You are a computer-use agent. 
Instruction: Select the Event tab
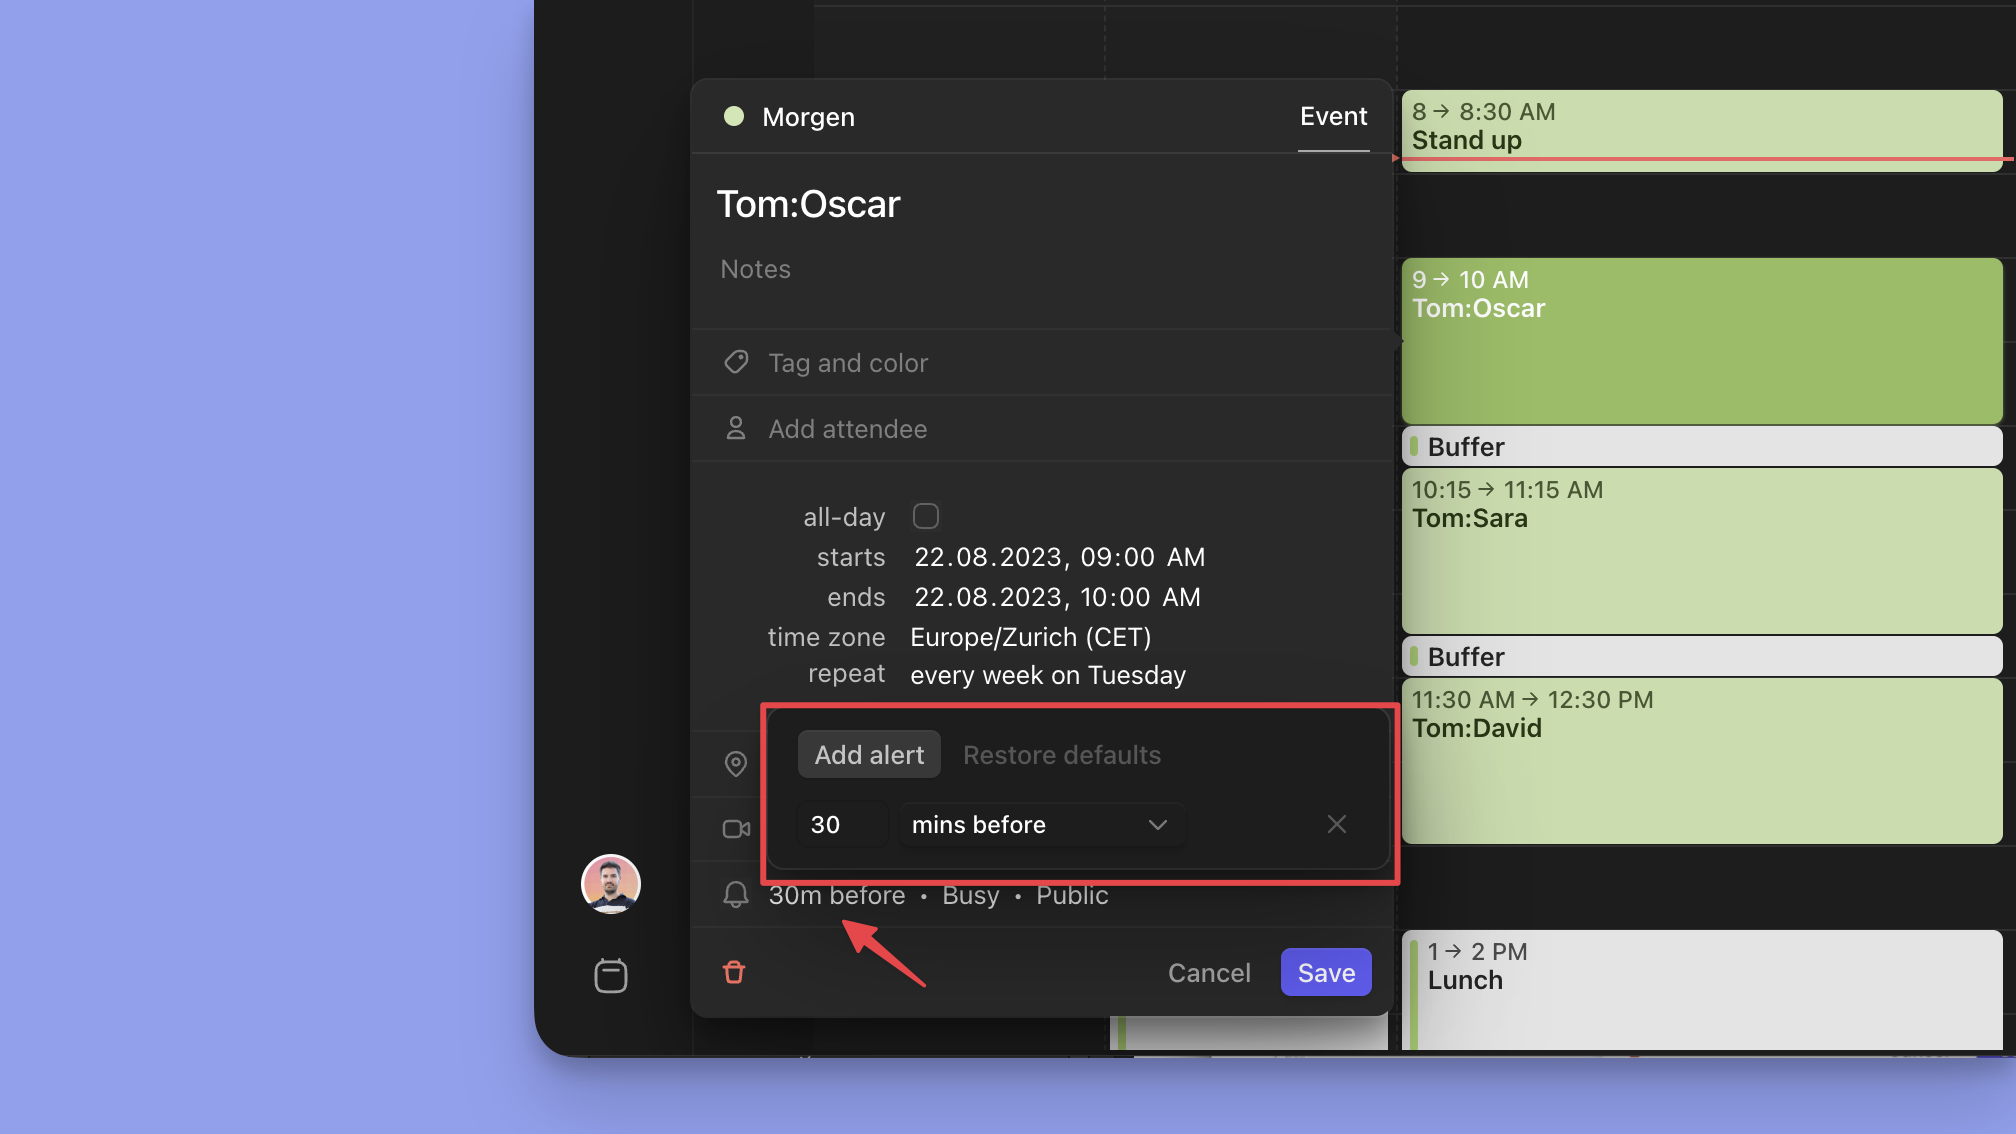[1333, 117]
